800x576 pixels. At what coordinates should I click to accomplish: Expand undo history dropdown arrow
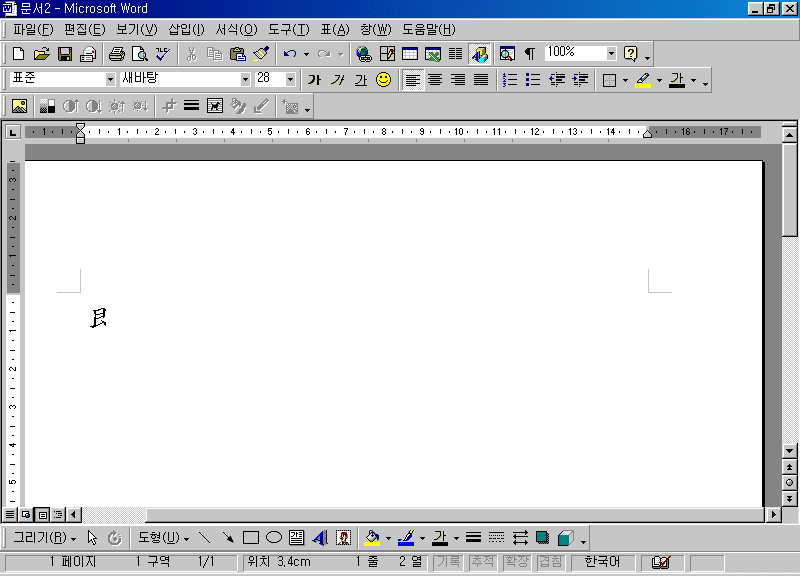click(x=306, y=54)
